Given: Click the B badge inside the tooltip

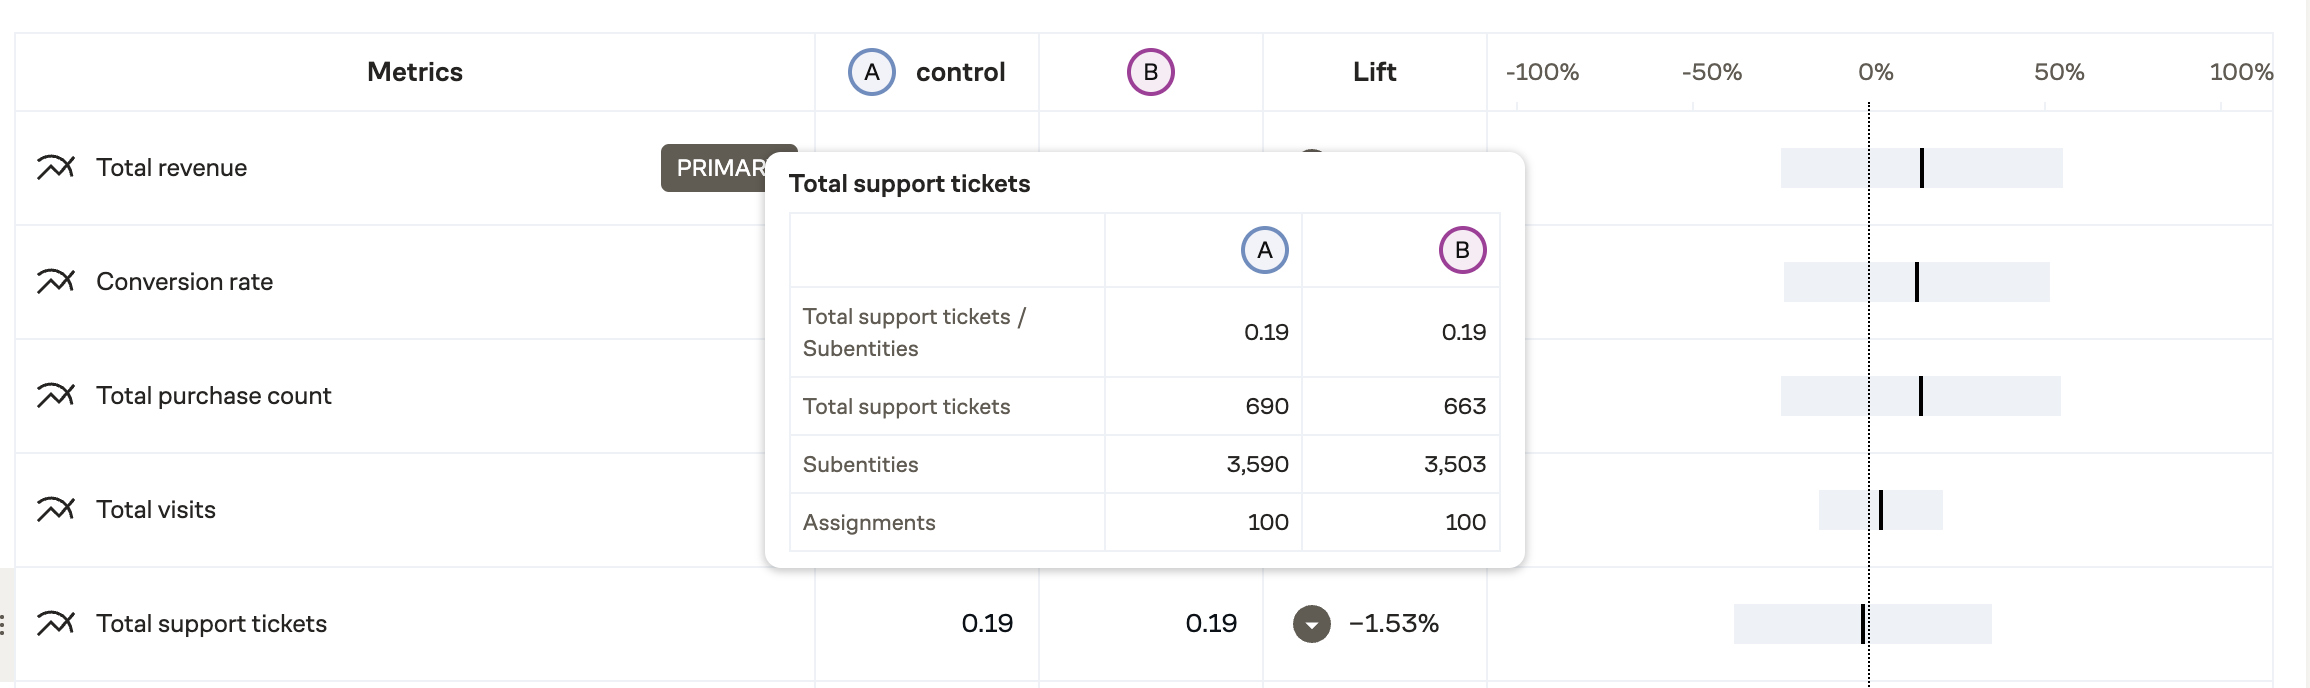Looking at the screenshot, I should click(x=1462, y=250).
